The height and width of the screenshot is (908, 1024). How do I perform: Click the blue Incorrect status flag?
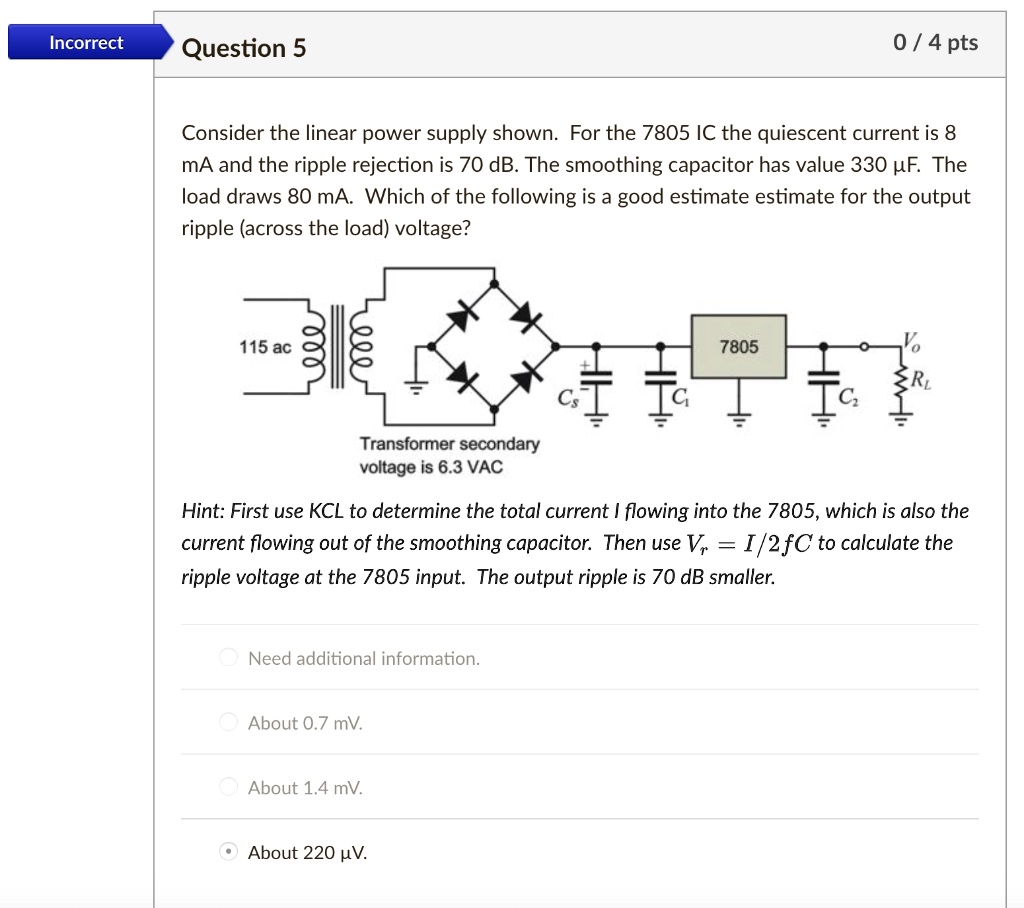point(87,42)
